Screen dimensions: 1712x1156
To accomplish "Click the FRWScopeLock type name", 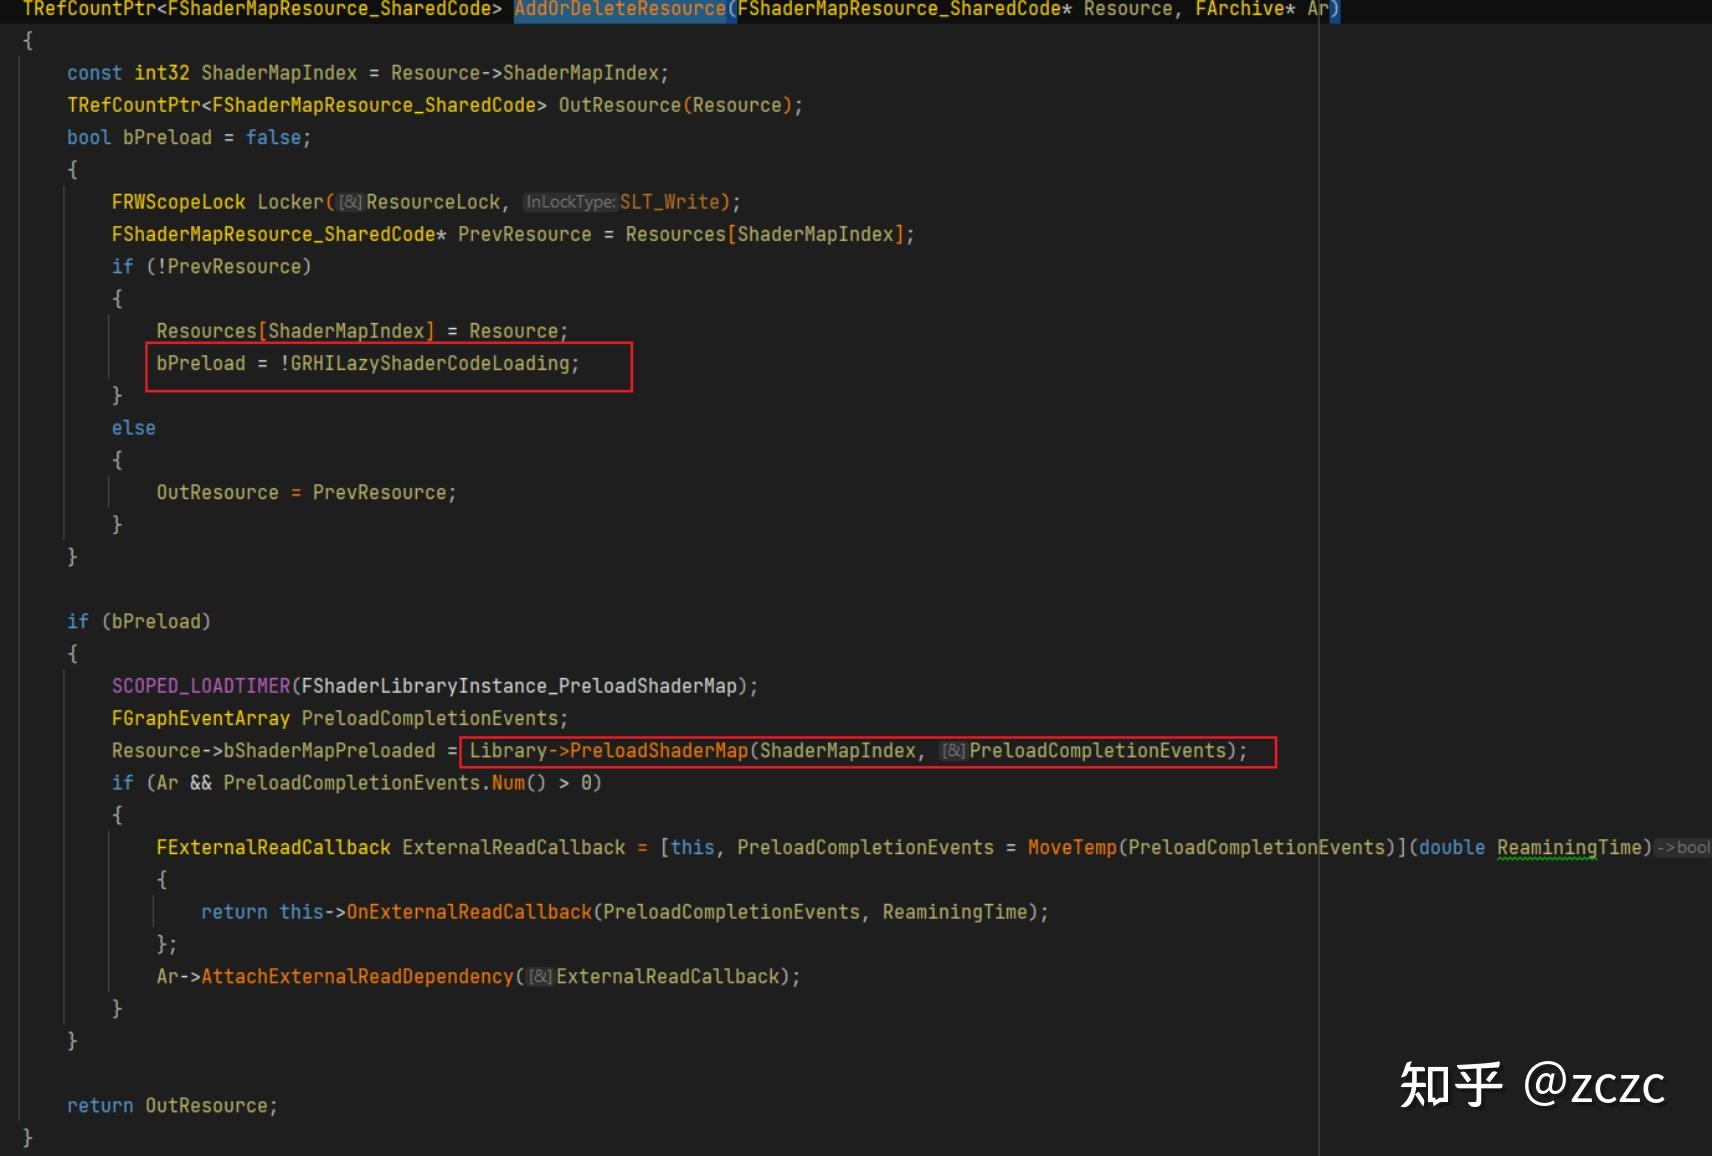I will pos(178,203).
